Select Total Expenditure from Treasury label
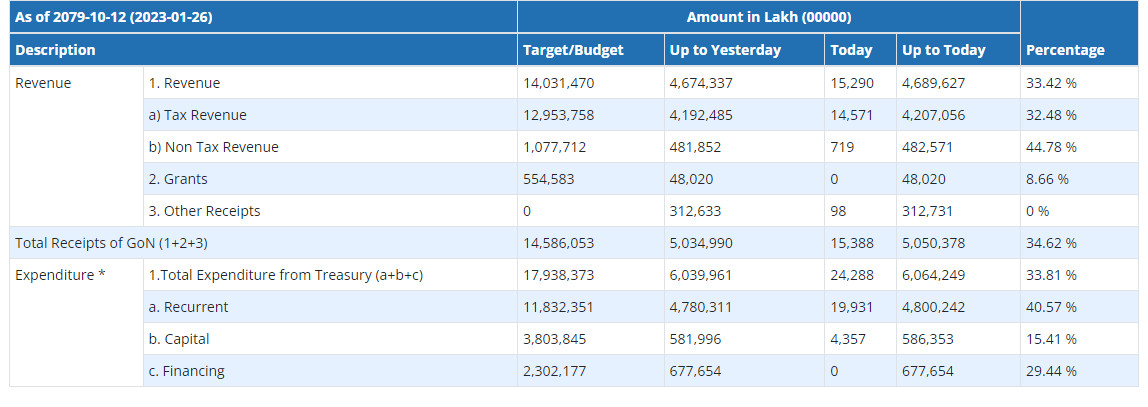1148x407 pixels. pyautogui.click(x=285, y=275)
